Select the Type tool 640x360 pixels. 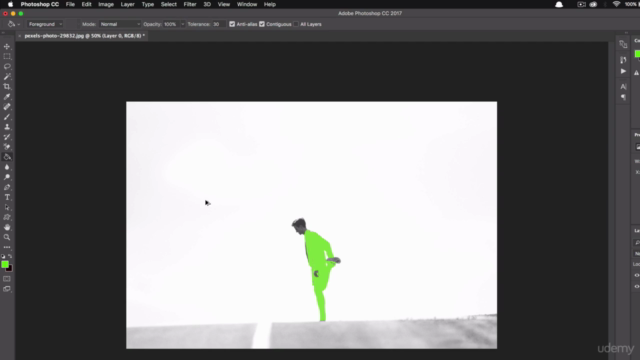click(x=7, y=197)
